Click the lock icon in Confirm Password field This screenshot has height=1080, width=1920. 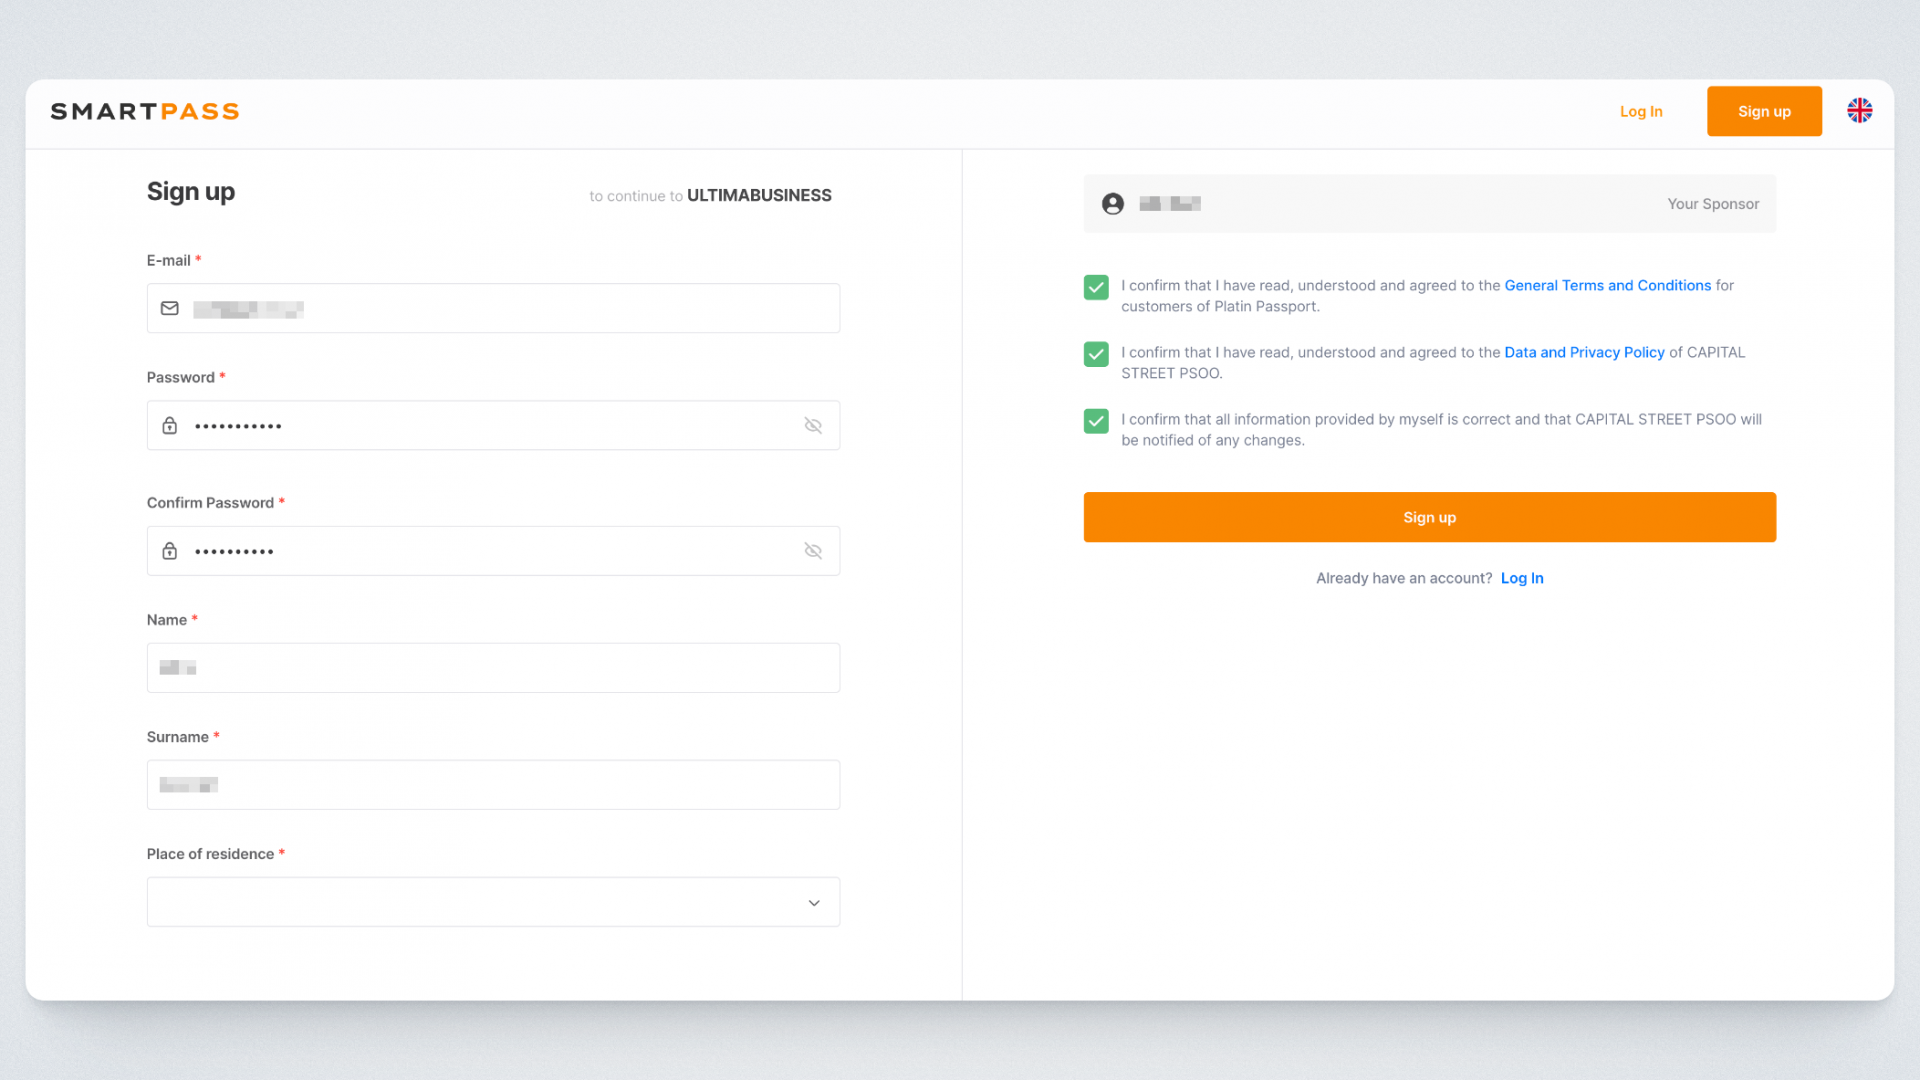point(170,551)
